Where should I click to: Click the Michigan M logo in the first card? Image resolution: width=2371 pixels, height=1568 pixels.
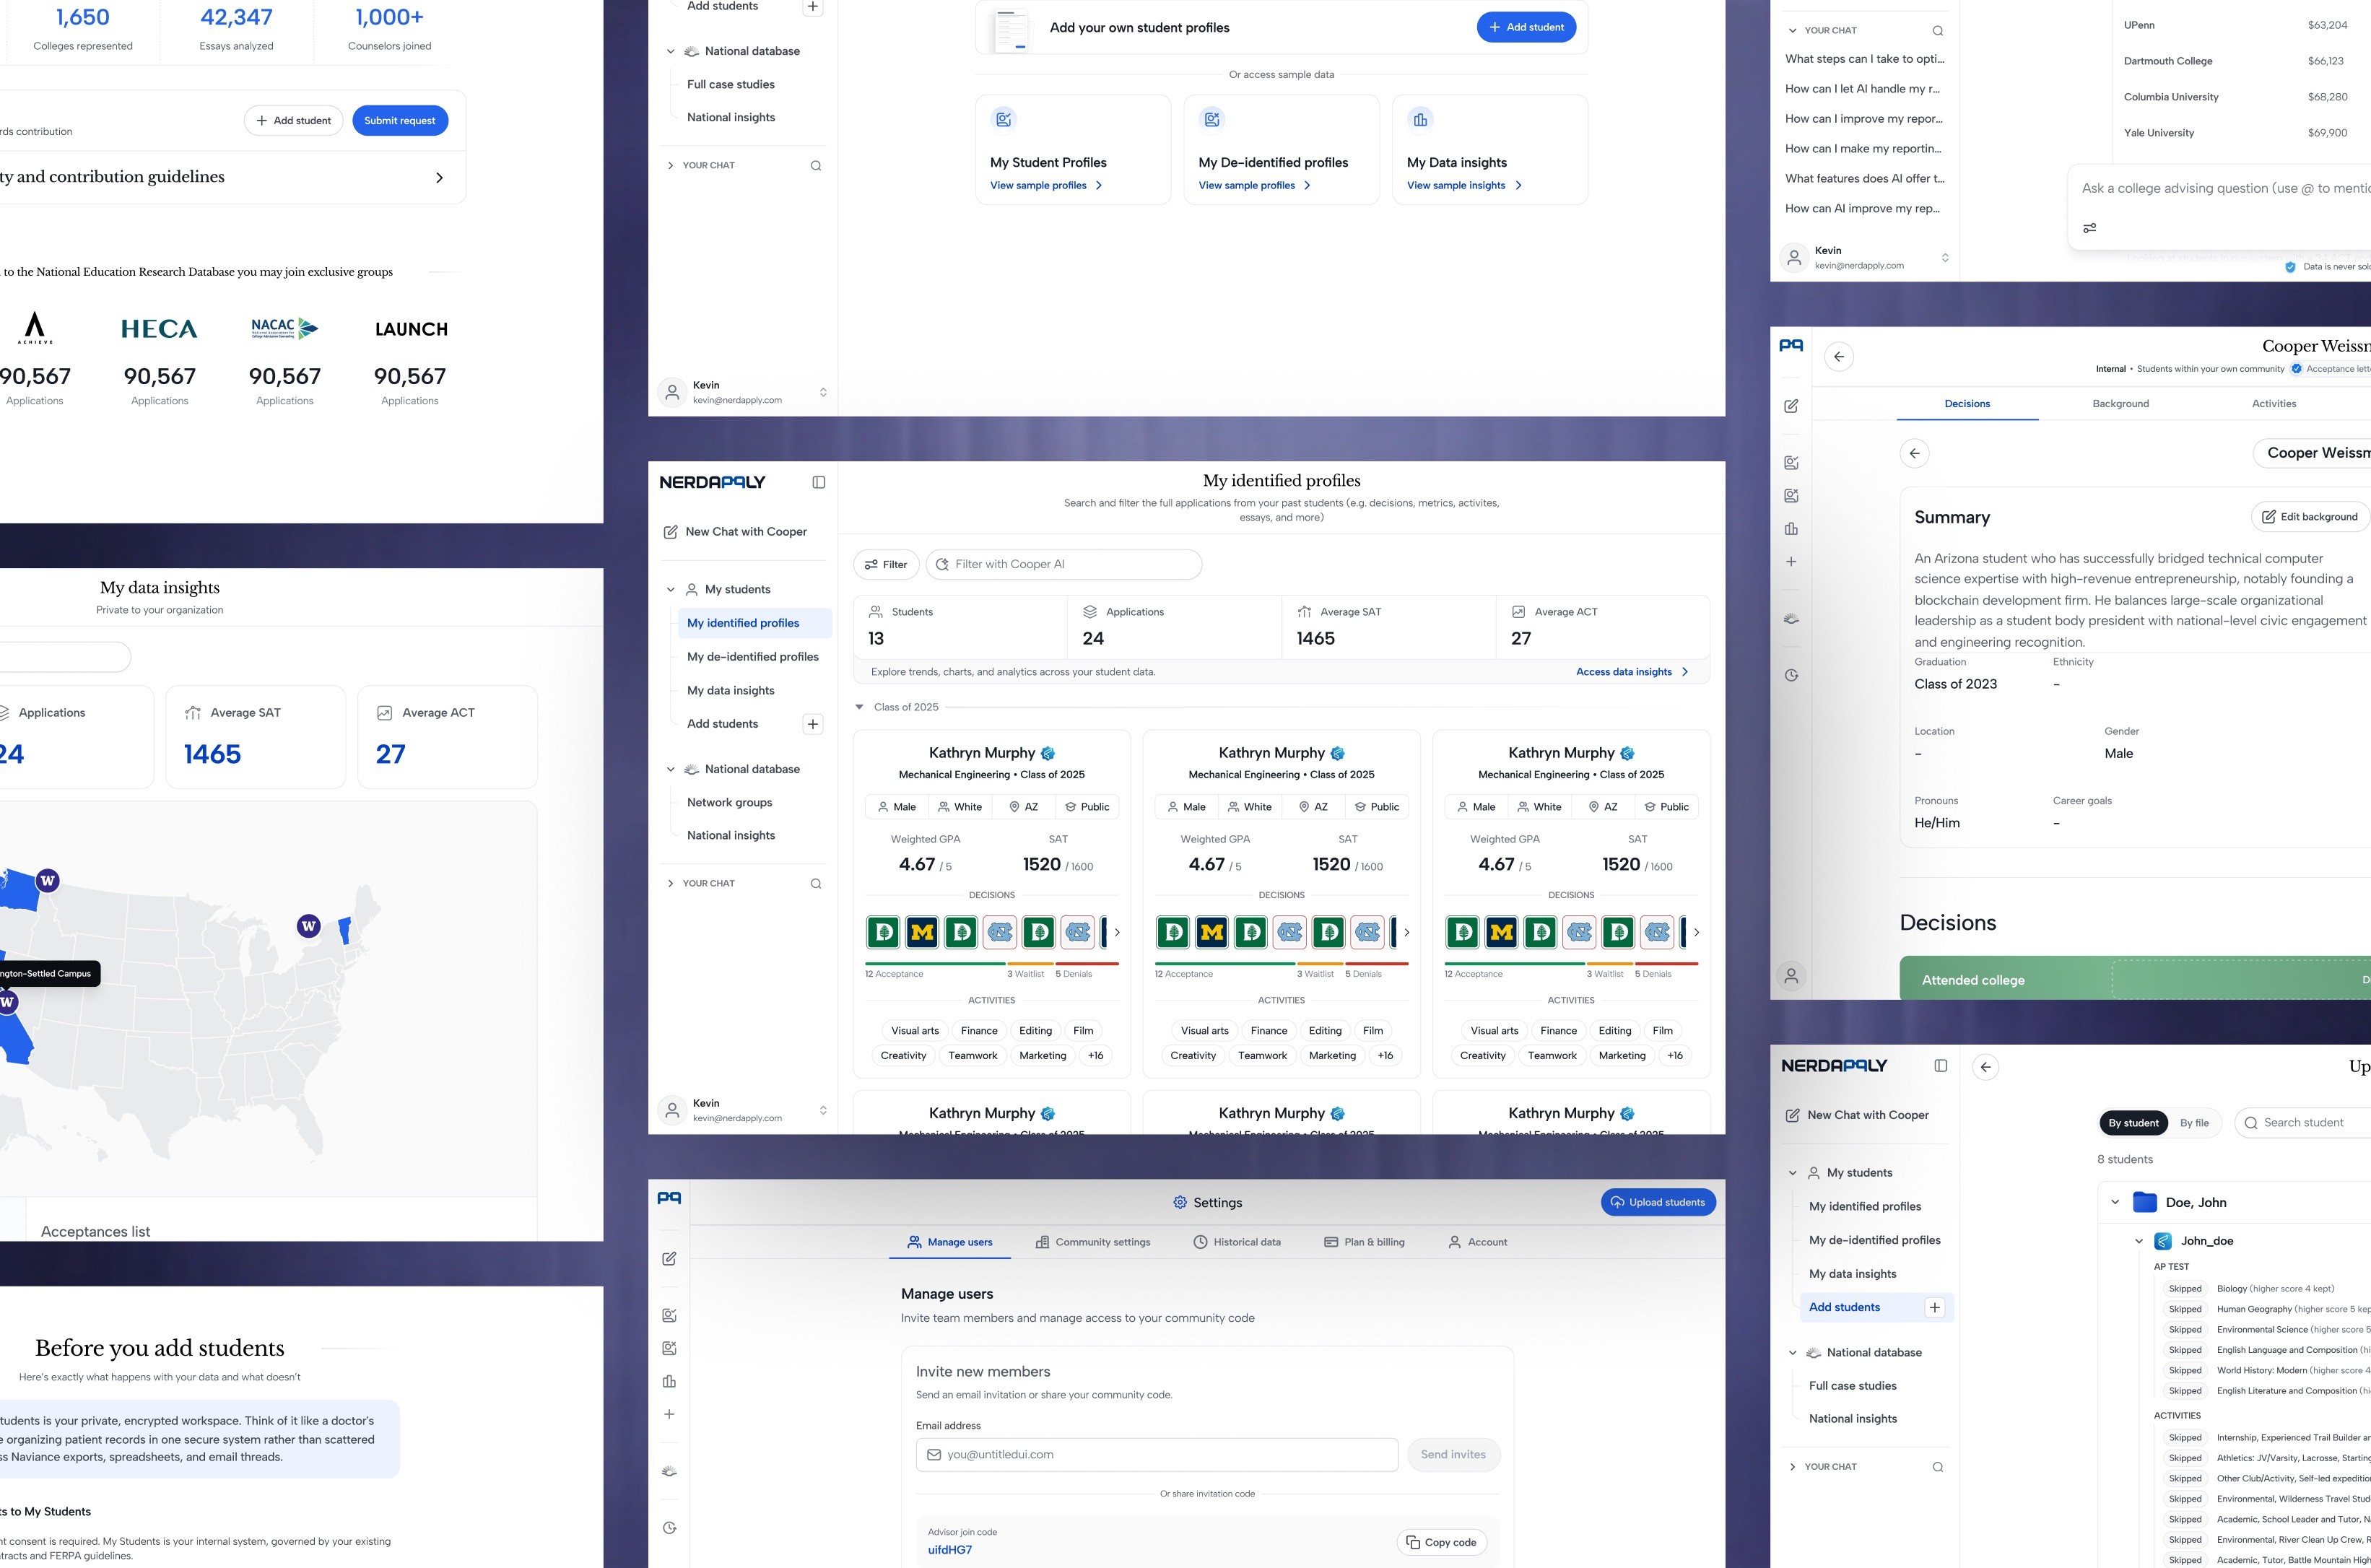tap(922, 933)
